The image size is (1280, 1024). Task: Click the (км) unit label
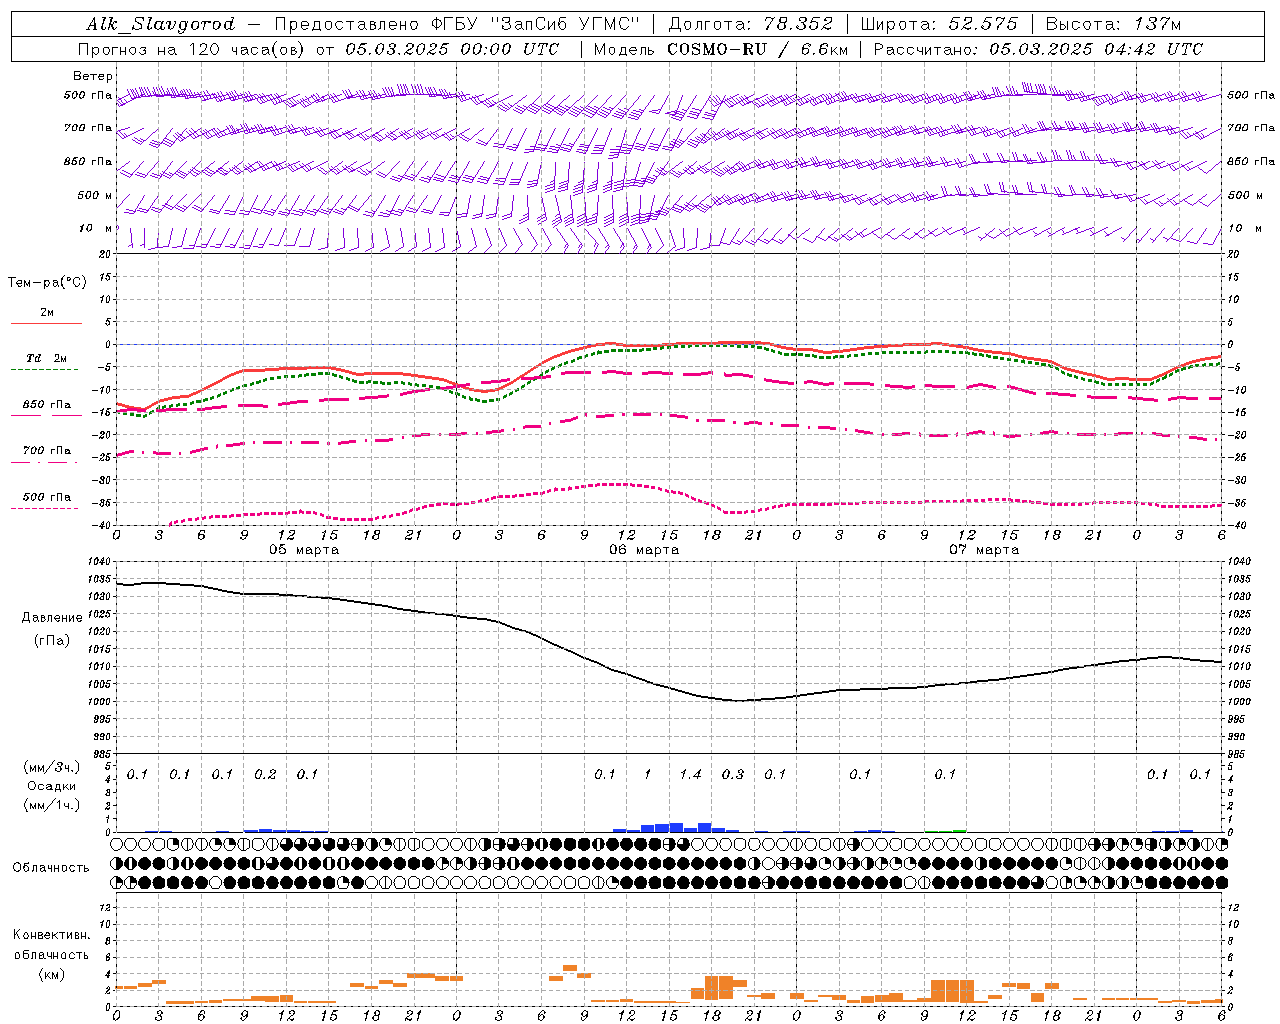click(x=52, y=974)
